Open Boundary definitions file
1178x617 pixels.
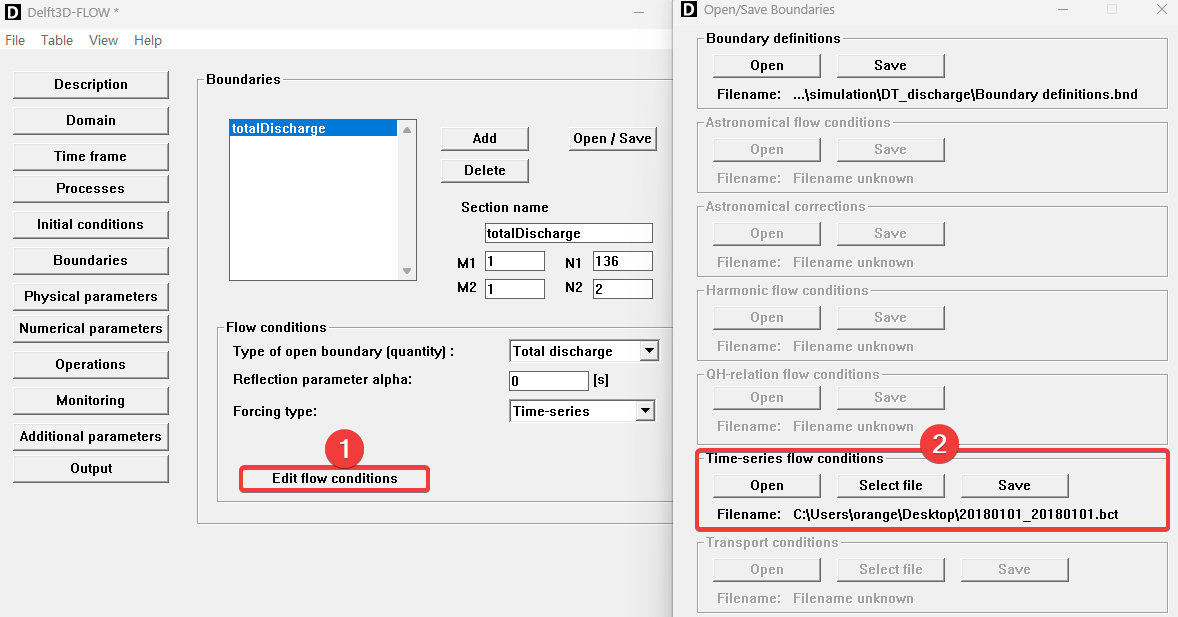(766, 65)
